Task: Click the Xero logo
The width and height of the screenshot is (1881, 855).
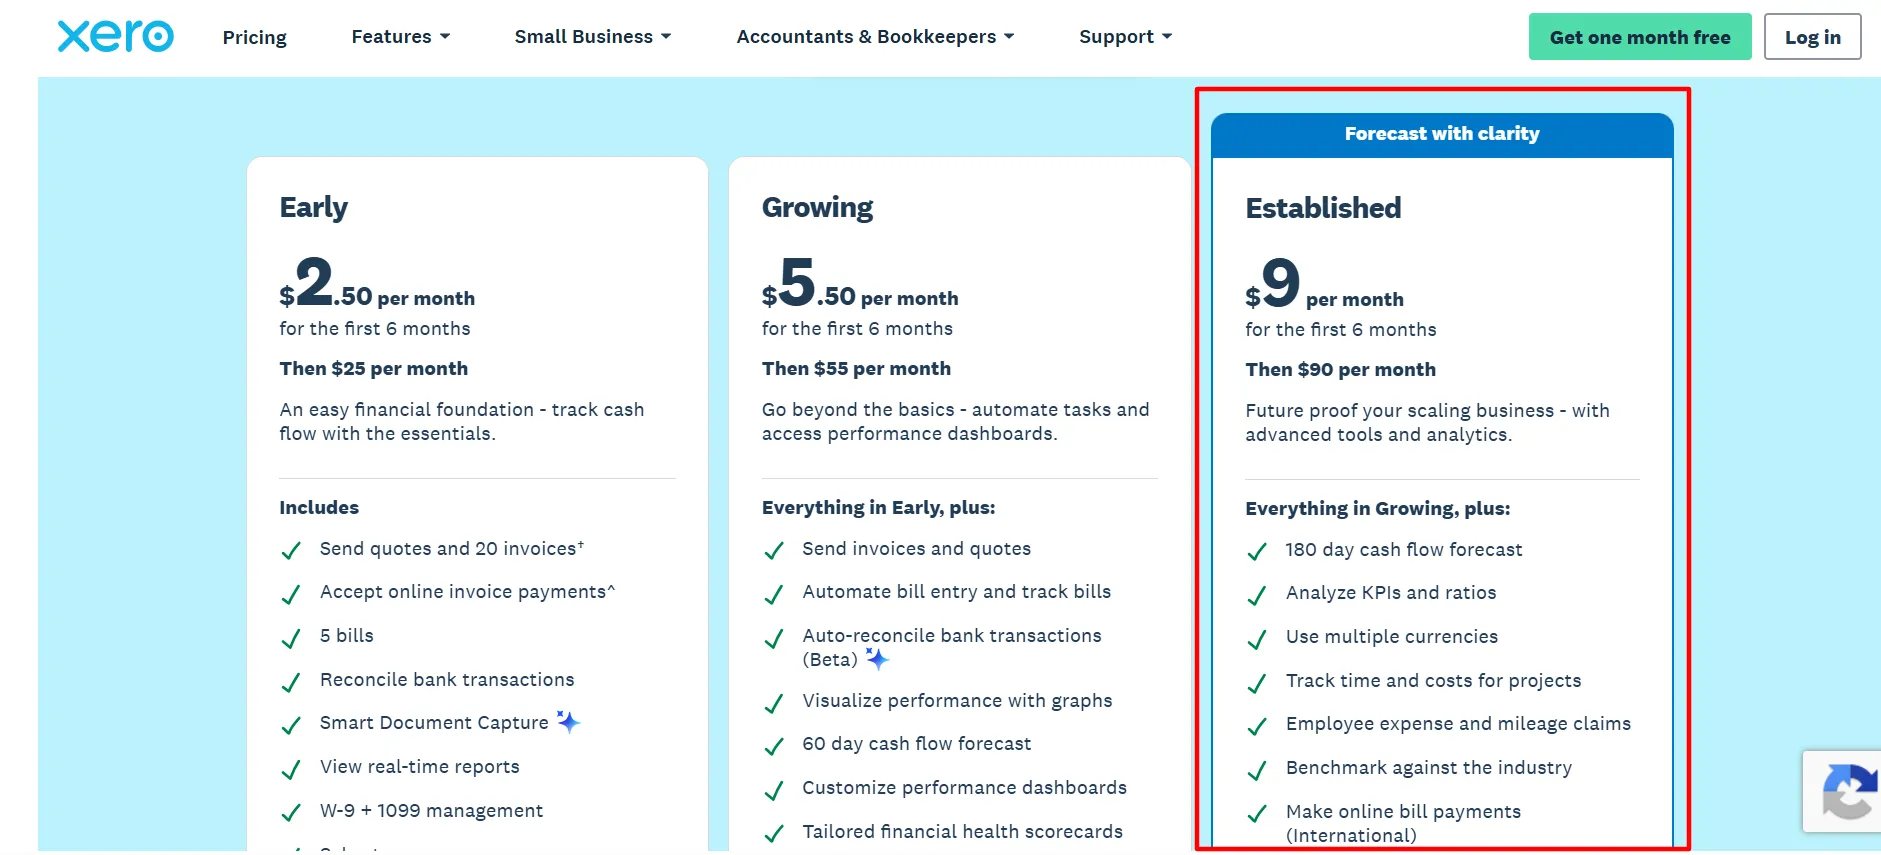Action: pos(116,36)
